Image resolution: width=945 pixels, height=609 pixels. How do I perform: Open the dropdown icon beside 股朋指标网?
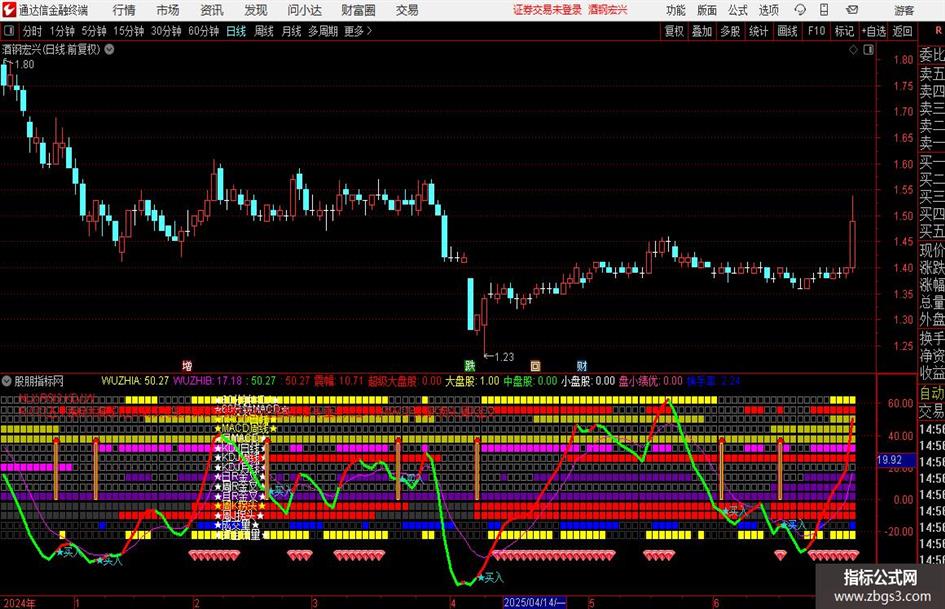pos(7,381)
